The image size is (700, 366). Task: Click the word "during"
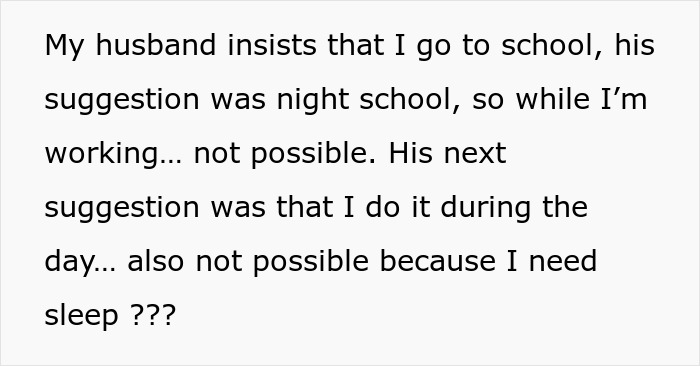(486, 209)
